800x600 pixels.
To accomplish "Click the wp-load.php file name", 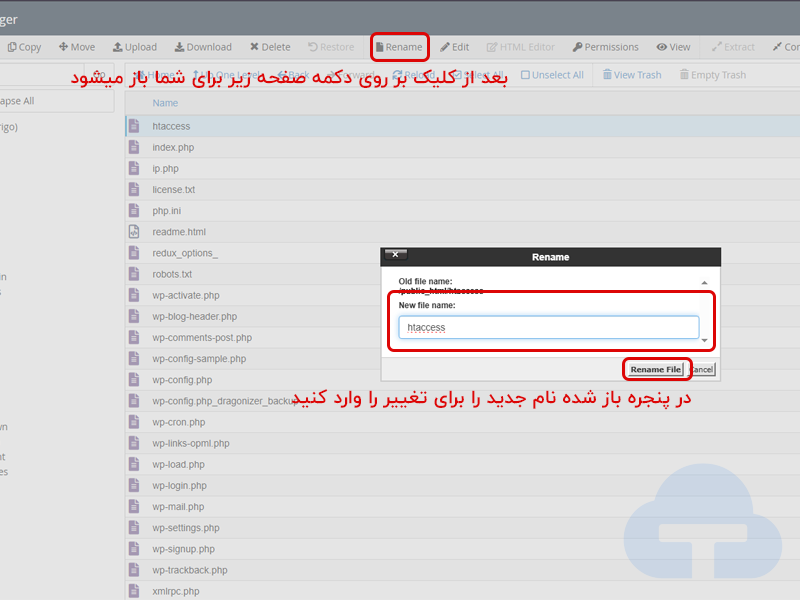I will point(178,465).
